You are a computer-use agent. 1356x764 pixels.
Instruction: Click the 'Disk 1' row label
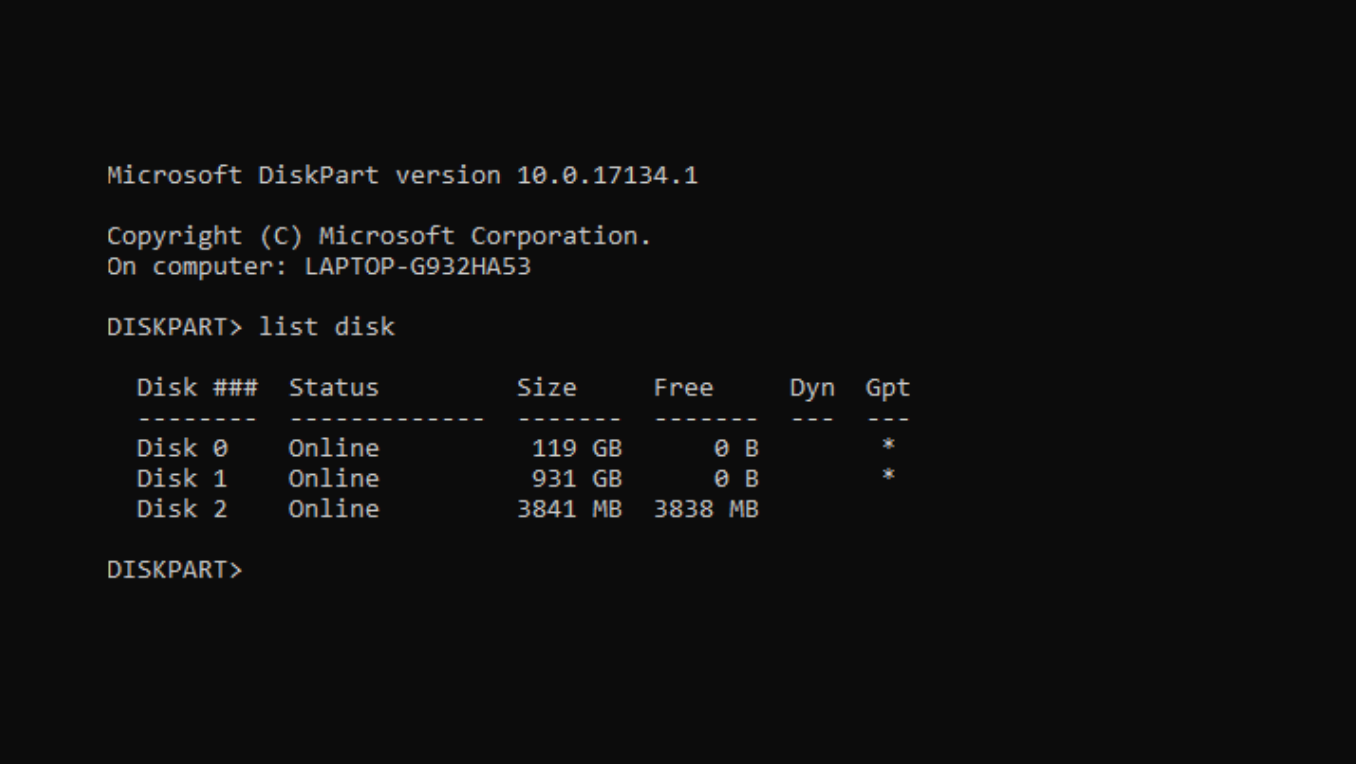tap(182, 478)
